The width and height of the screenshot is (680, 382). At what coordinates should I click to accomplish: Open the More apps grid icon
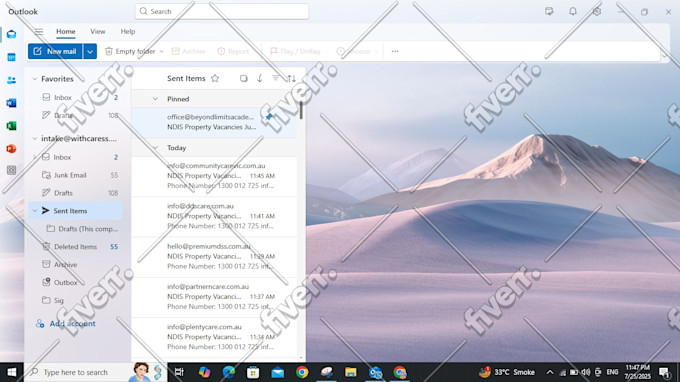coord(11,170)
